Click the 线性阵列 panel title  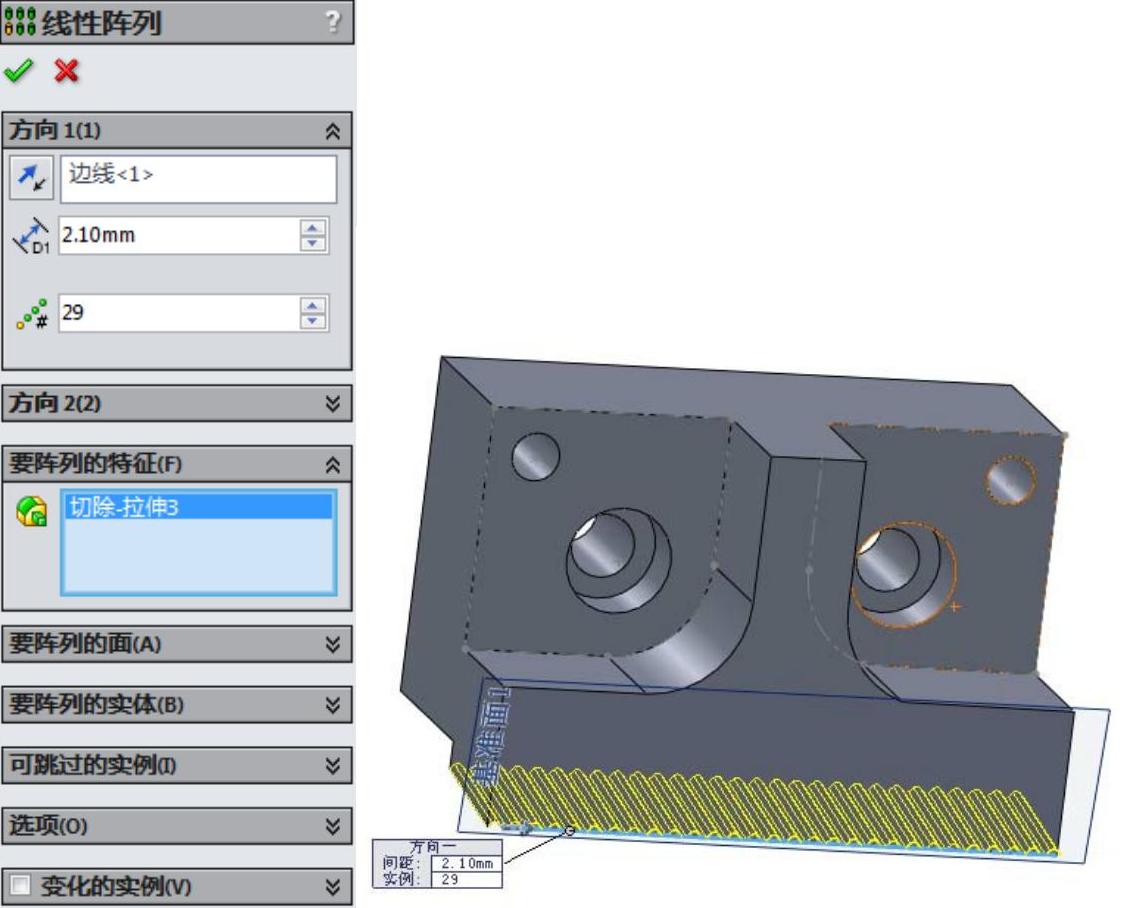101,23
